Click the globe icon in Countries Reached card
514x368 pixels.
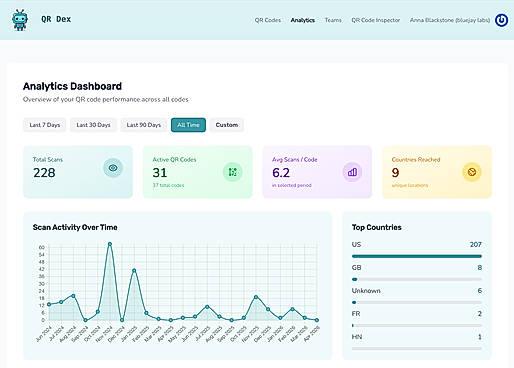(x=472, y=172)
